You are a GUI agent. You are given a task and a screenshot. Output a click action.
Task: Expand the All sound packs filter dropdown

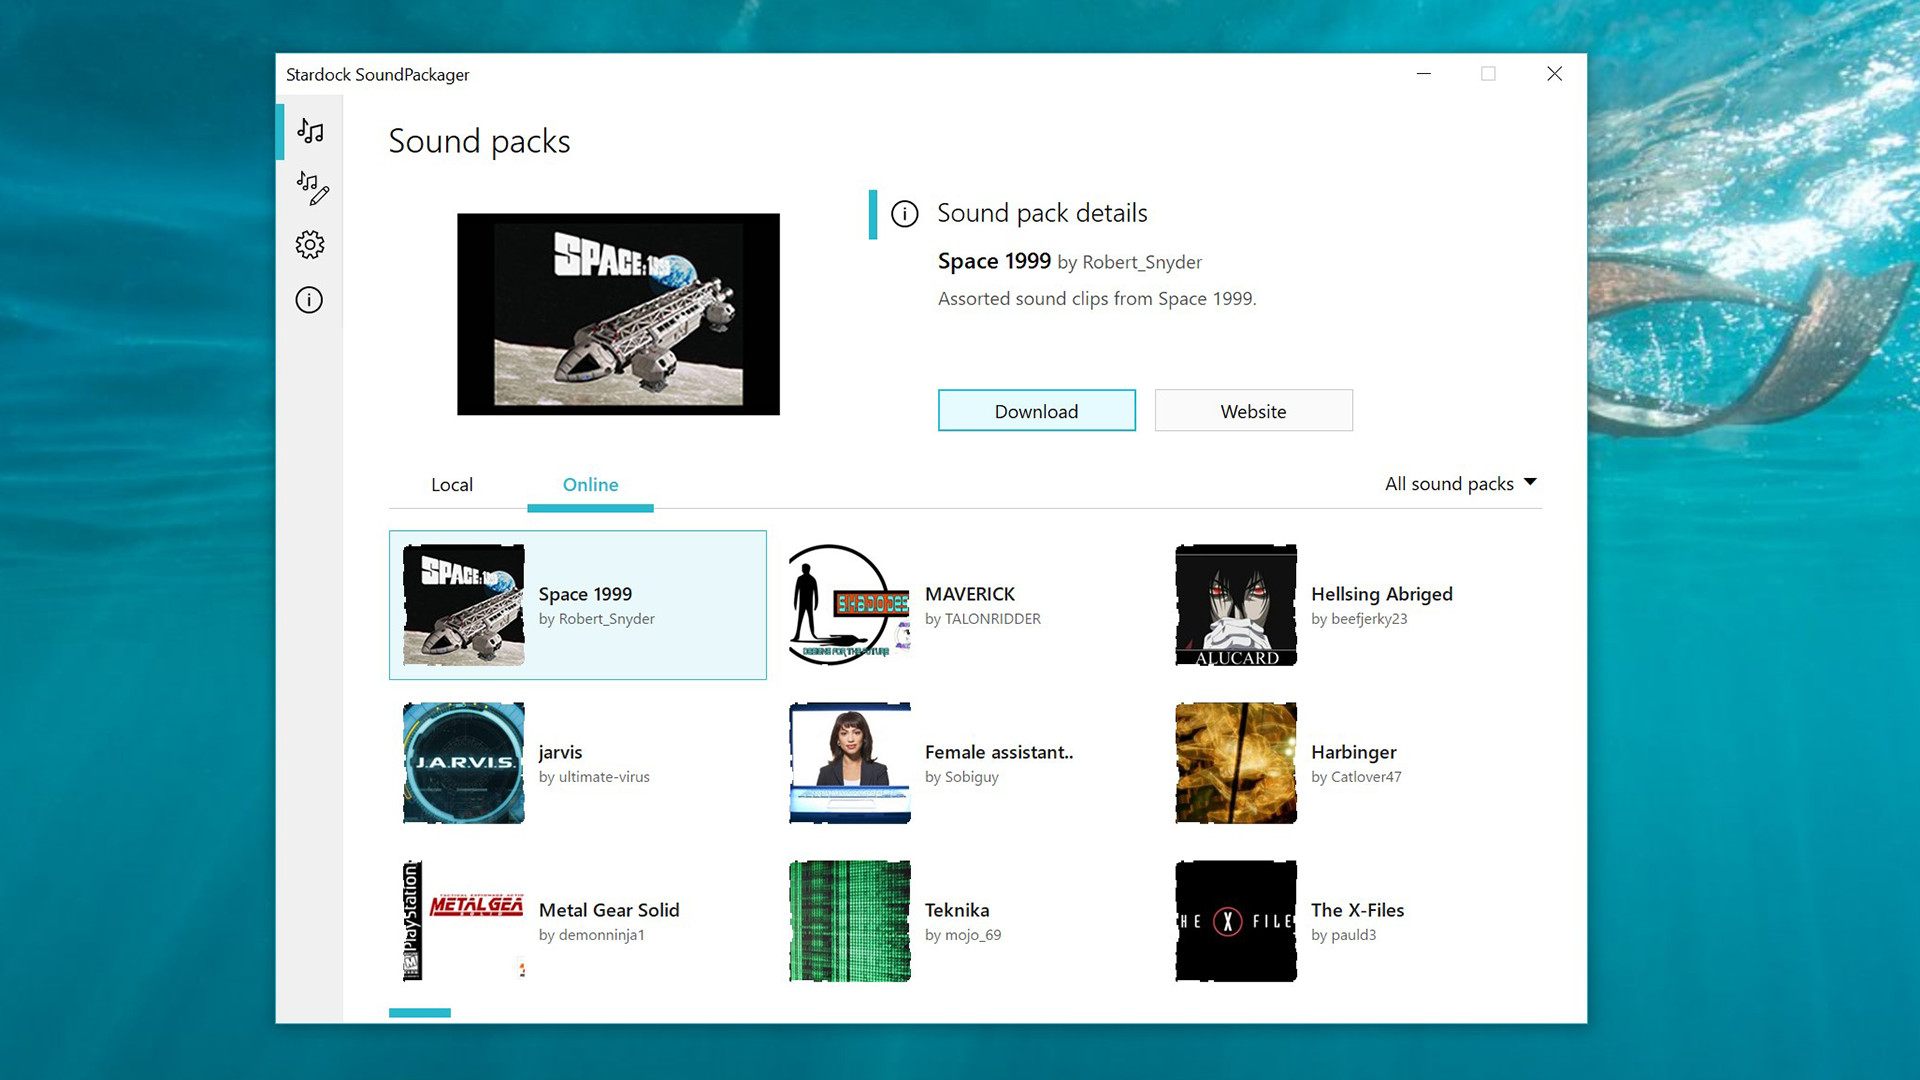(x=1460, y=483)
